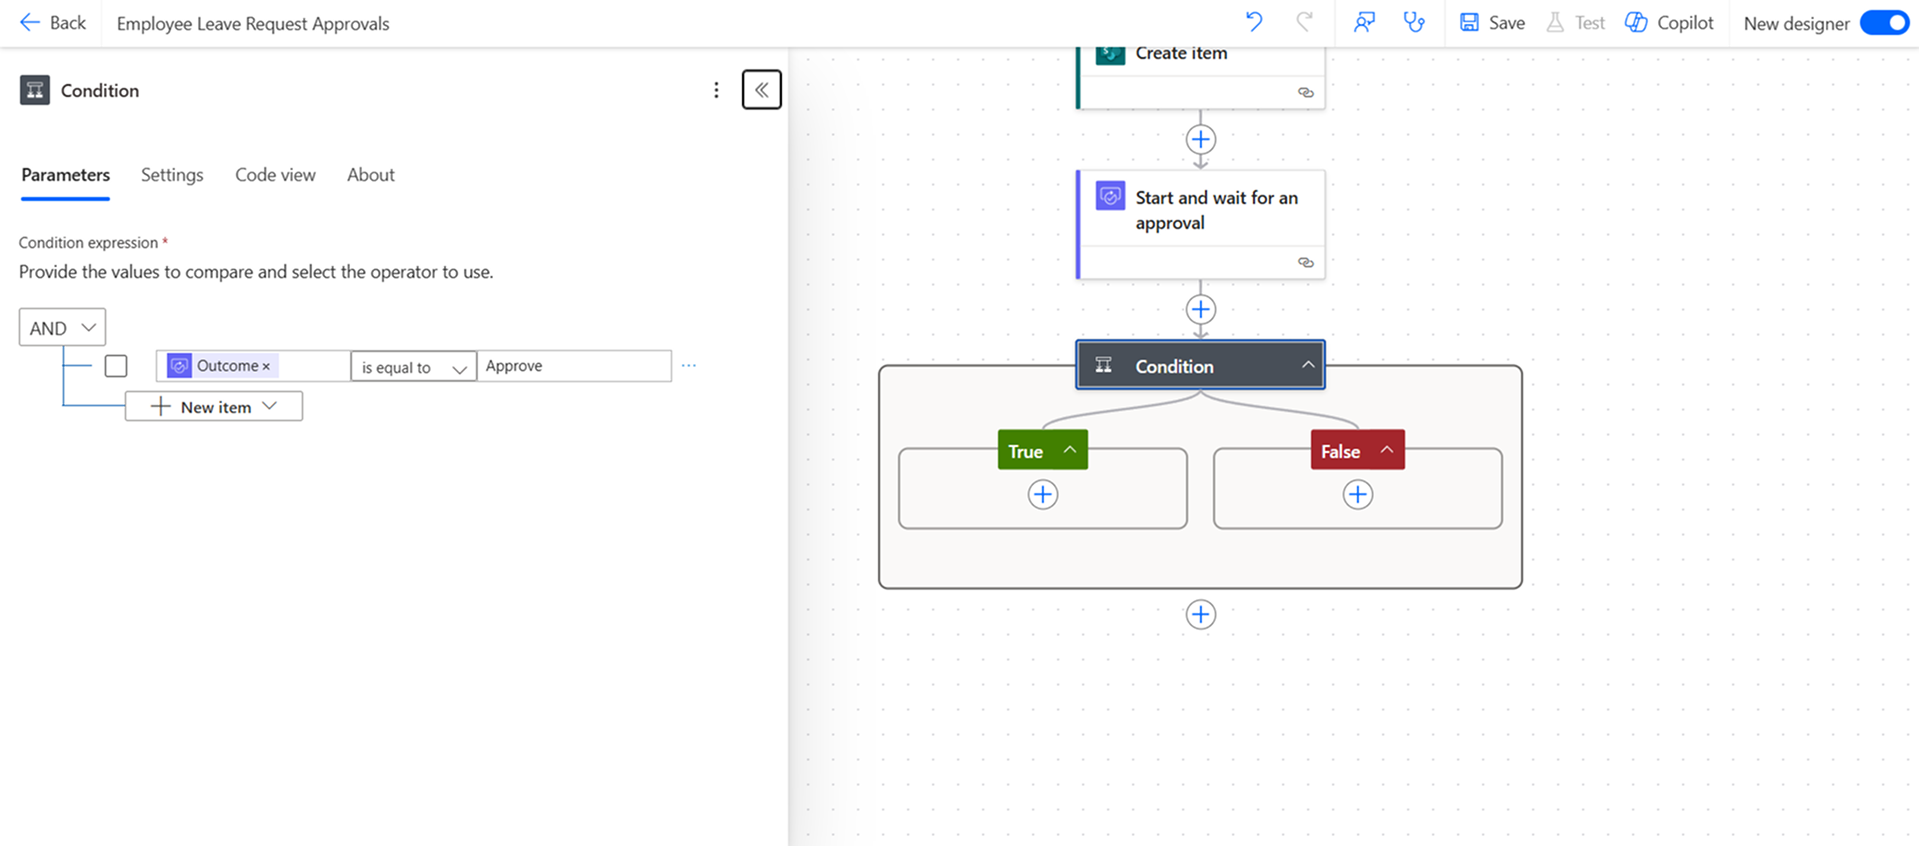The height and width of the screenshot is (846, 1919).
Task: Open the condition row ellipsis menu
Action: tap(689, 366)
